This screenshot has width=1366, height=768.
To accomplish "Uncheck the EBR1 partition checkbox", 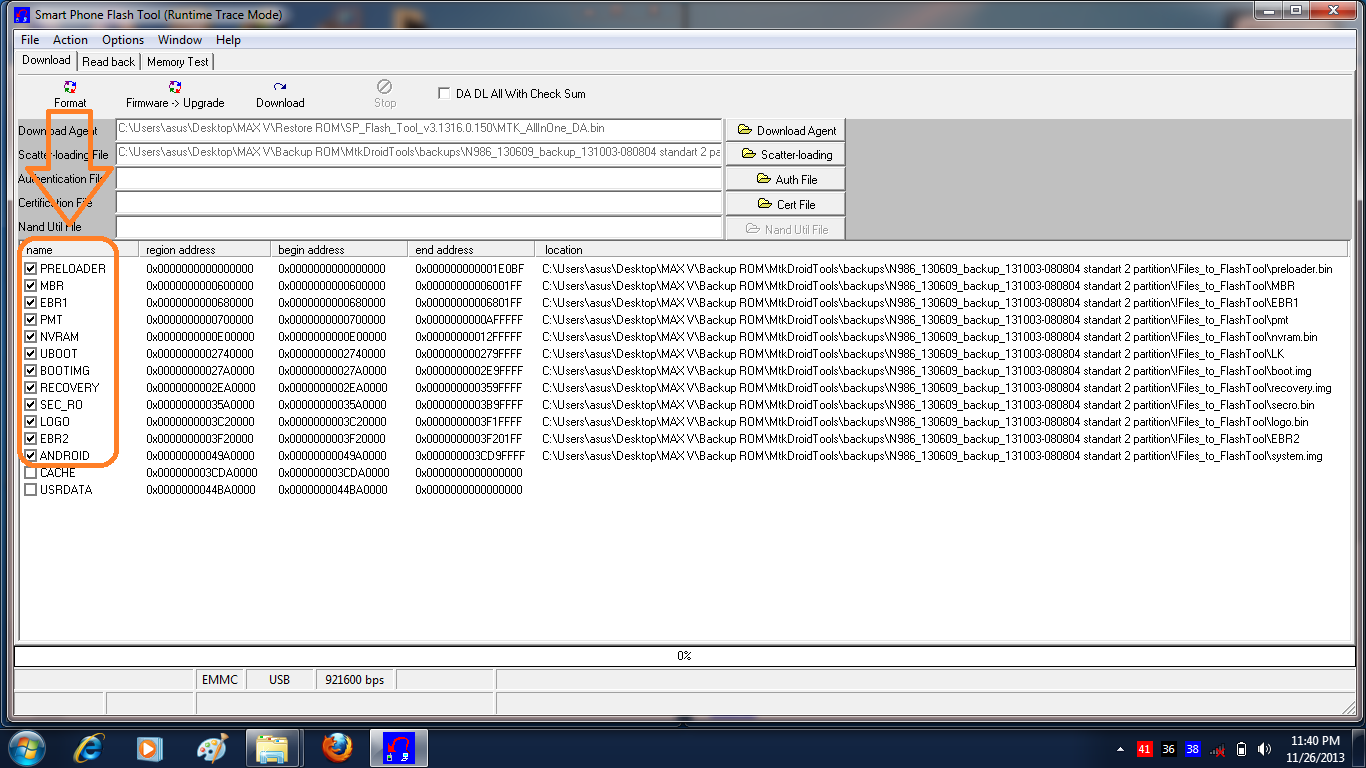I will (31, 302).
